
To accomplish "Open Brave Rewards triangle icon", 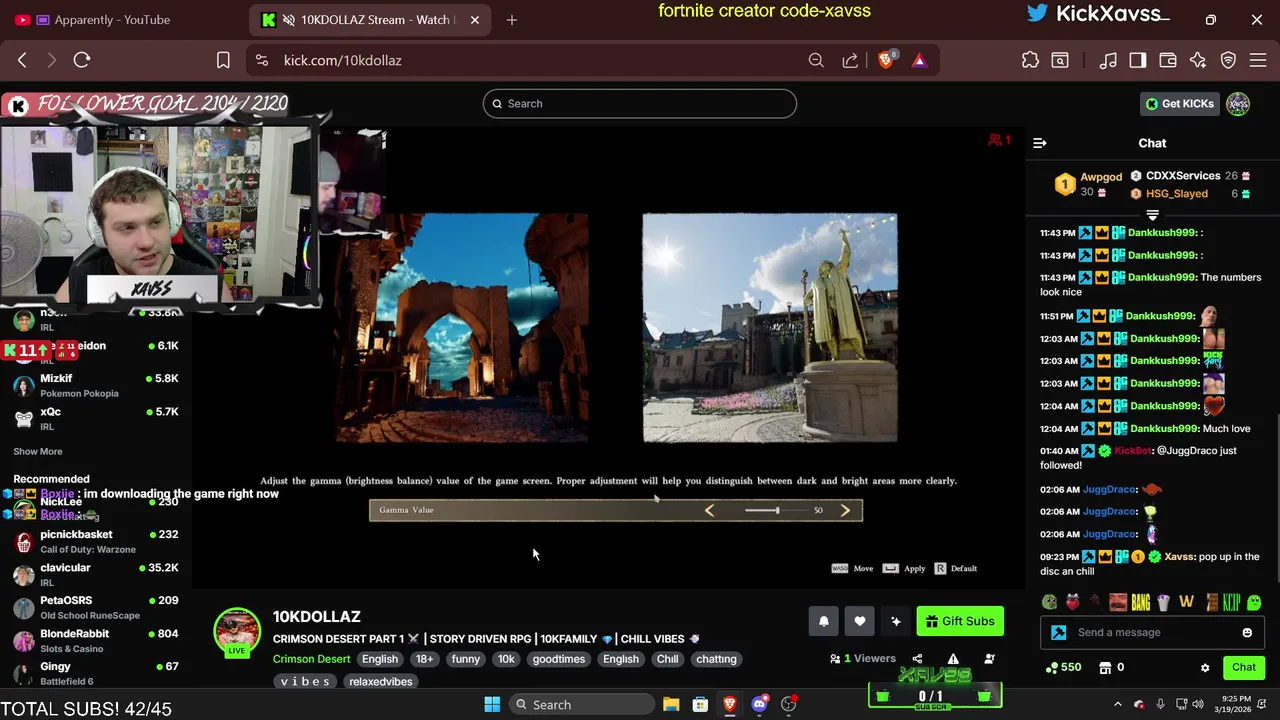I will click(919, 60).
